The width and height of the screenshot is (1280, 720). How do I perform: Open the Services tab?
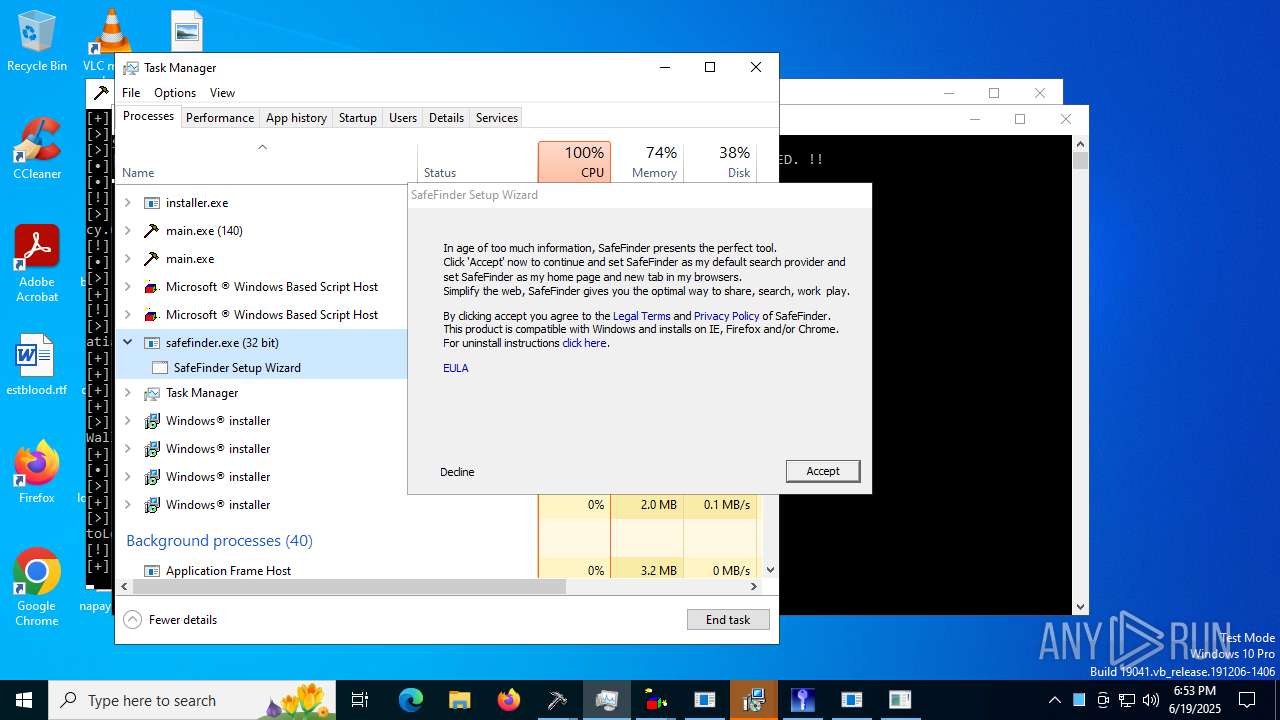(x=497, y=118)
